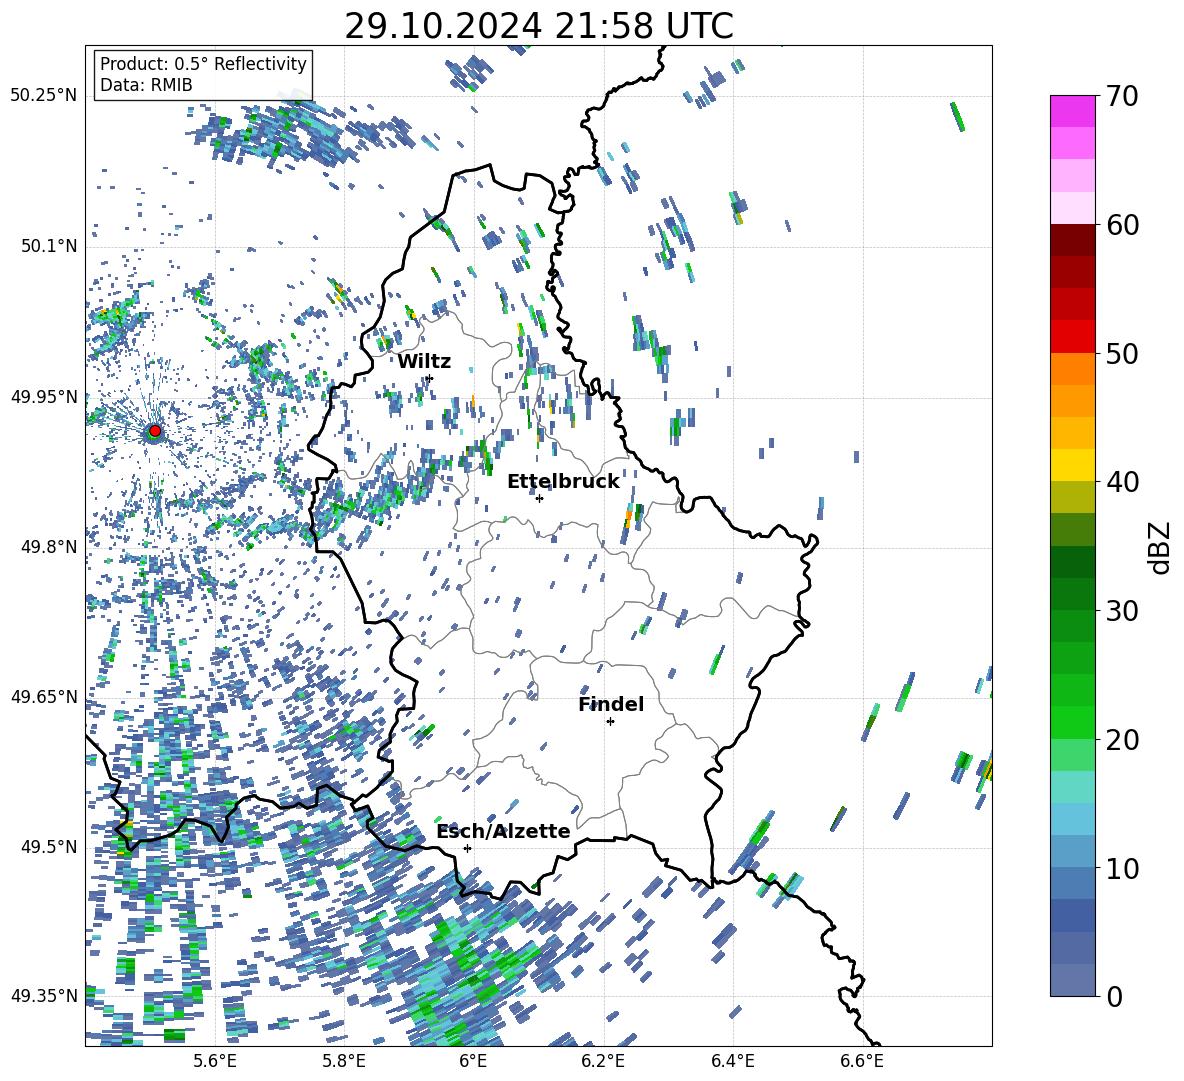The image size is (1184, 1081).
Task: Click the 'Data: RMIB' label
Action: coord(146,85)
